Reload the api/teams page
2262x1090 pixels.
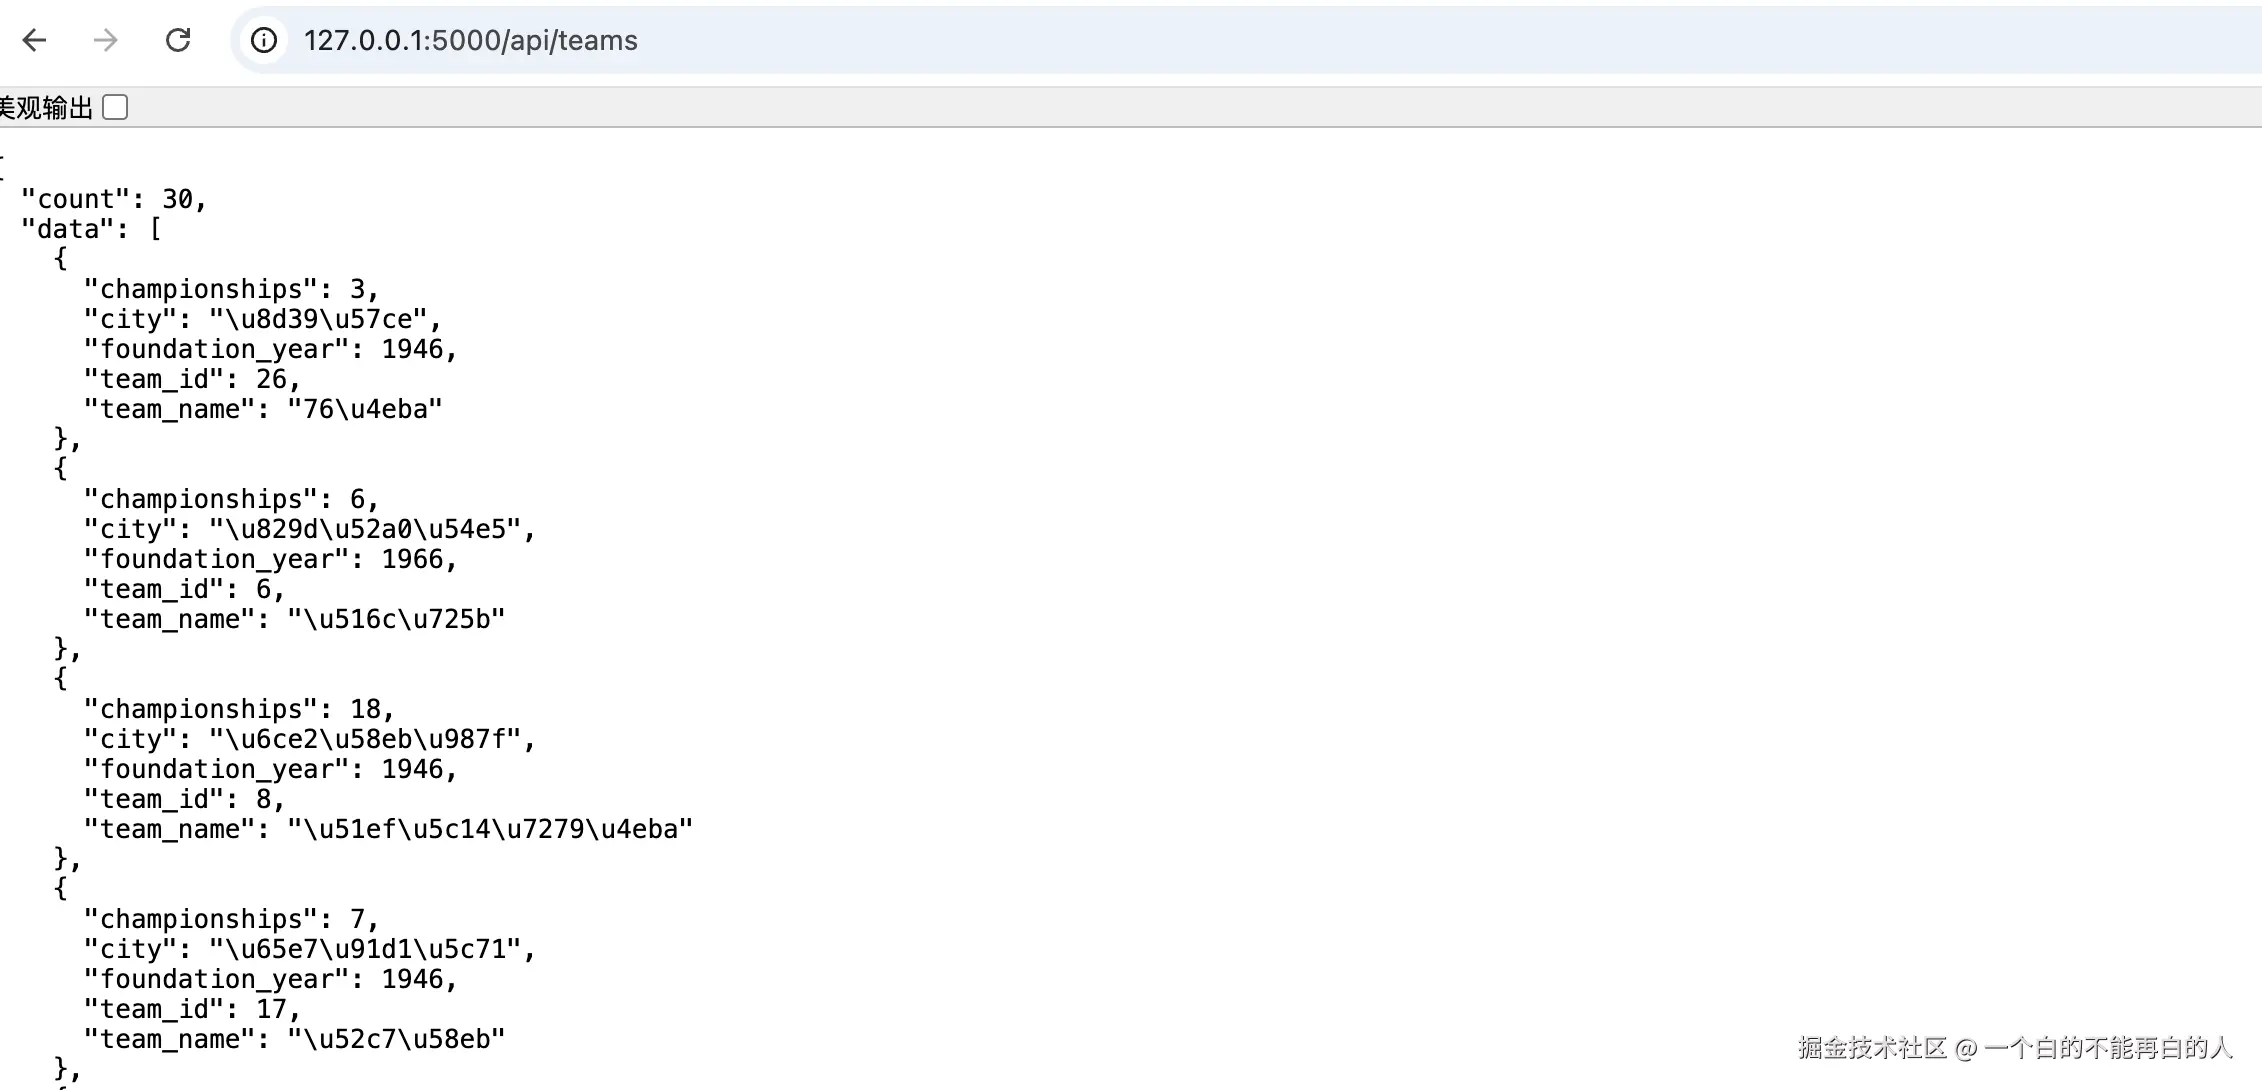(178, 40)
